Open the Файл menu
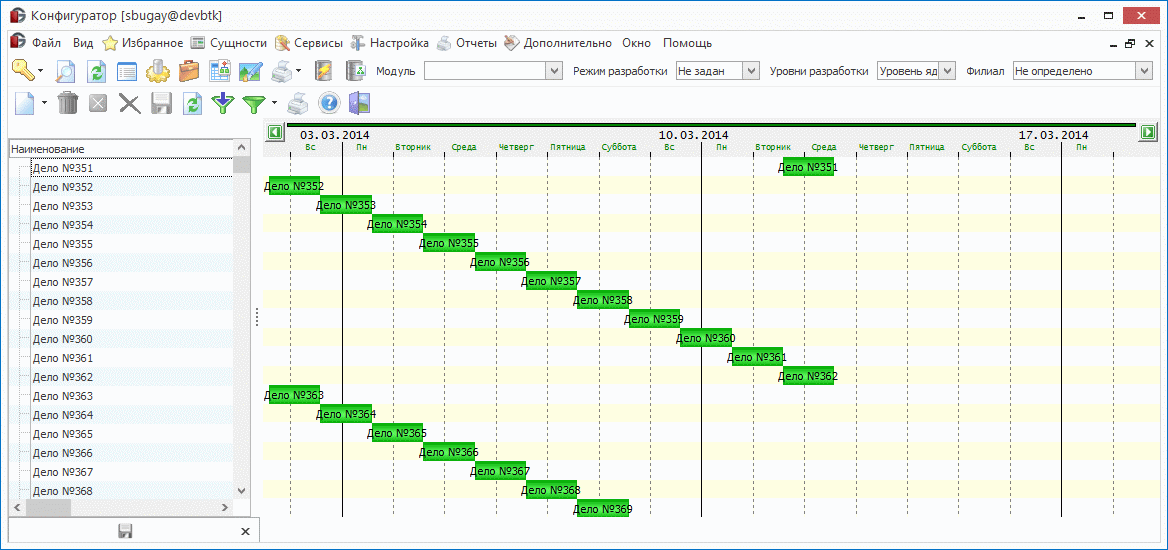Image resolution: width=1168 pixels, height=550 pixels. coord(46,43)
